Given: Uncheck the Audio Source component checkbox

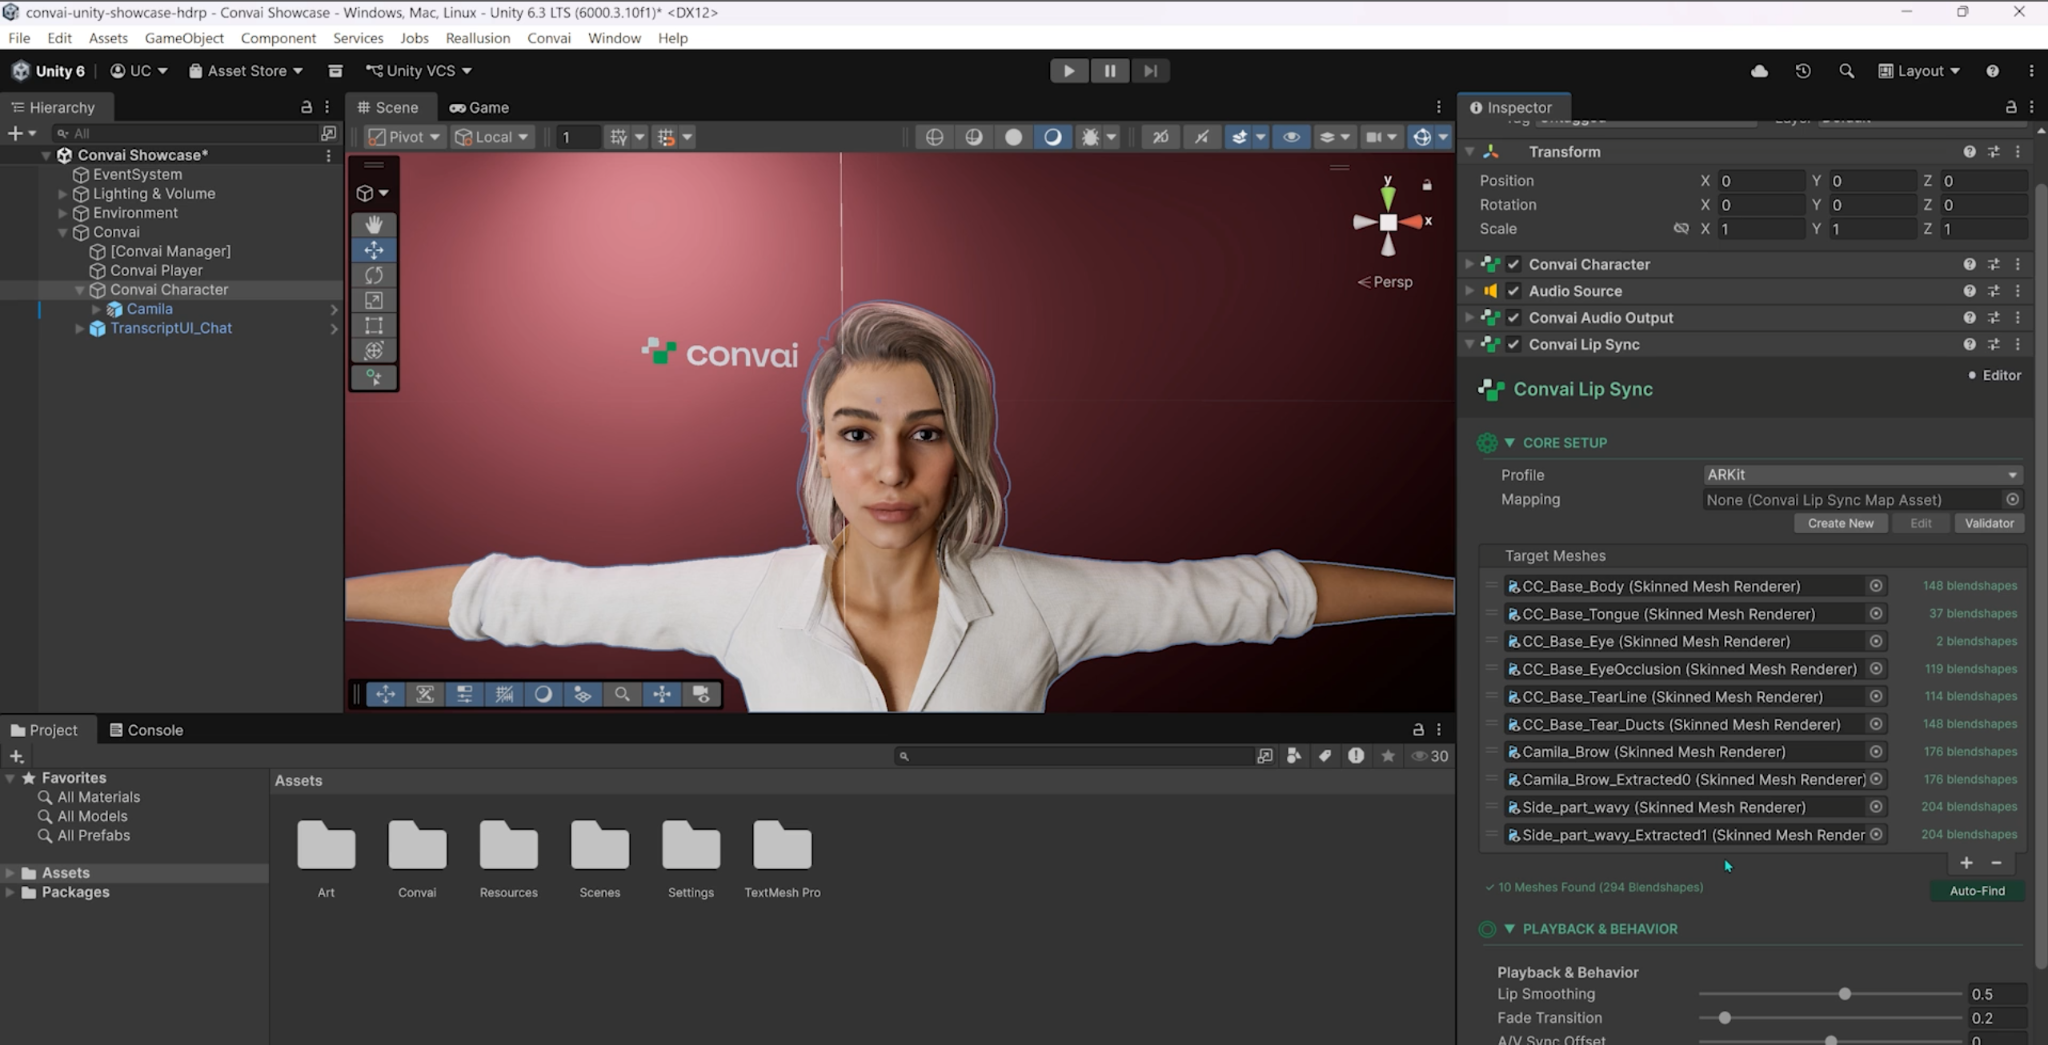Looking at the screenshot, I should [1514, 291].
